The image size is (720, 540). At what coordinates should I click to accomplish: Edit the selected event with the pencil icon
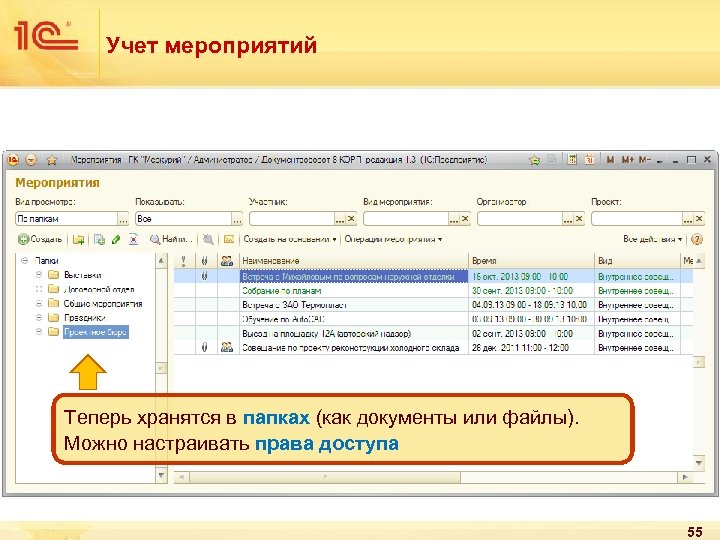point(116,239)
